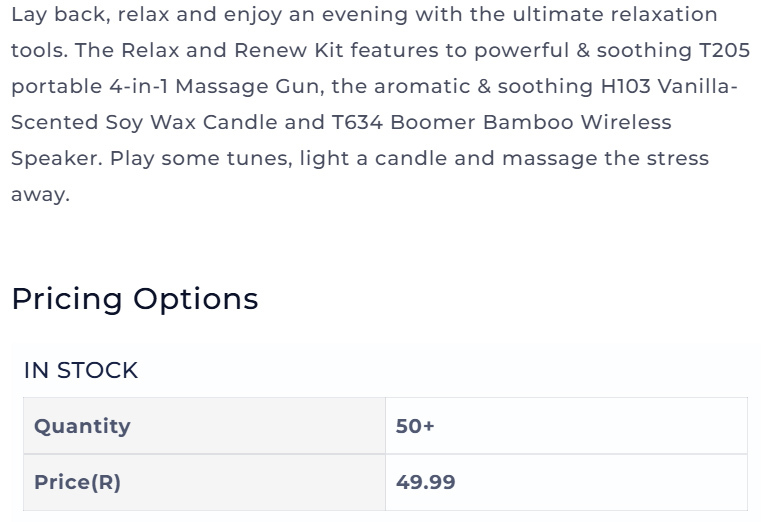The height and width of the screenshot is (522, 777).
Task: Click the Boomer Bamboo Wireless text
Action: pos(531,122)
